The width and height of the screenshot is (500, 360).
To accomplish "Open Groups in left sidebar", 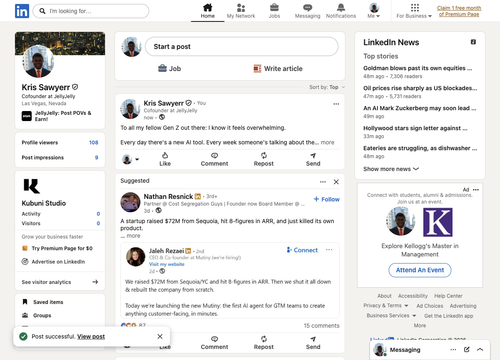I will click(x=37, y=315).
